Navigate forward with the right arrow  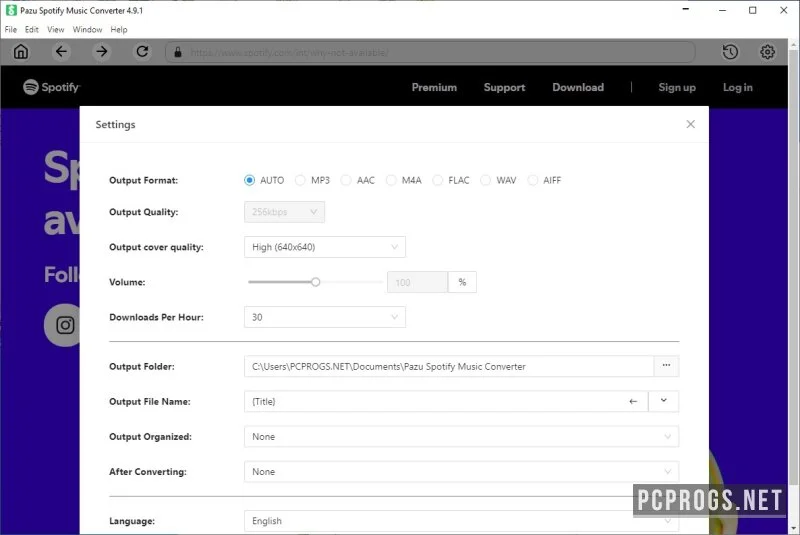[102, 52]
